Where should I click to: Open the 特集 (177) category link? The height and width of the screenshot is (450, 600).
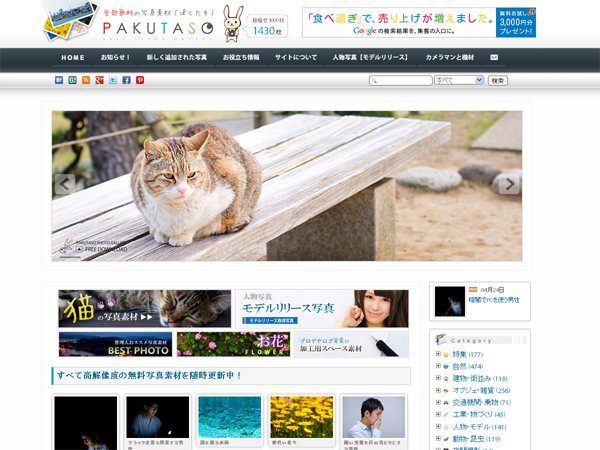coord(468,354)
